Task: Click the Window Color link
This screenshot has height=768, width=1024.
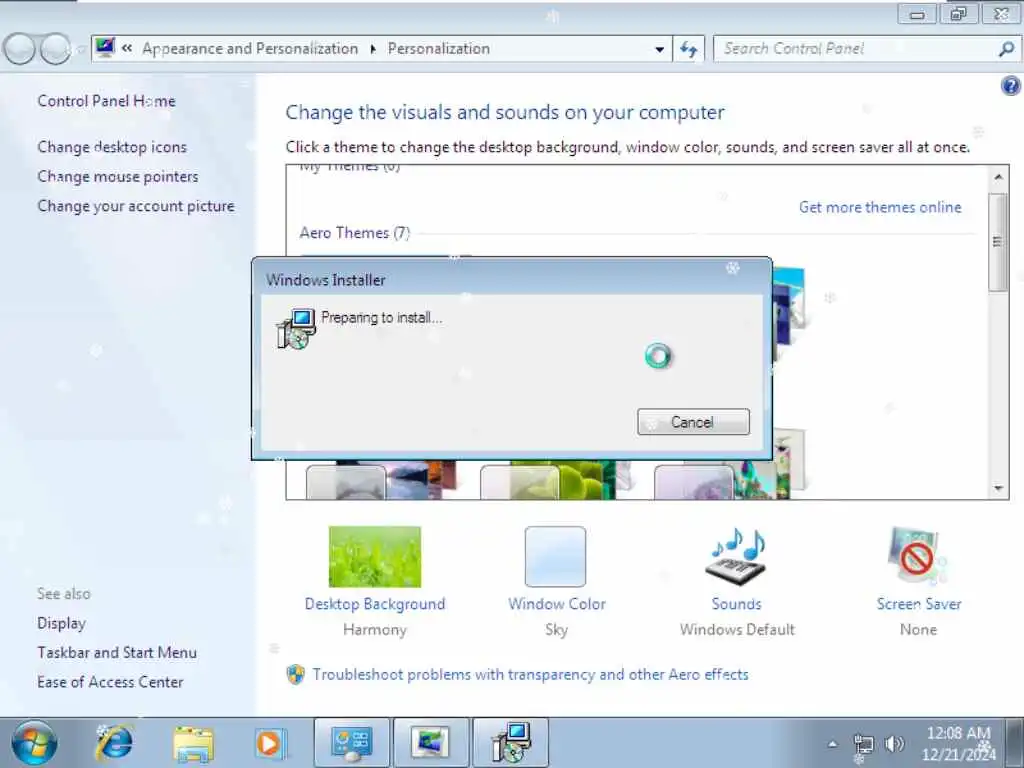Action: point(557,604)
